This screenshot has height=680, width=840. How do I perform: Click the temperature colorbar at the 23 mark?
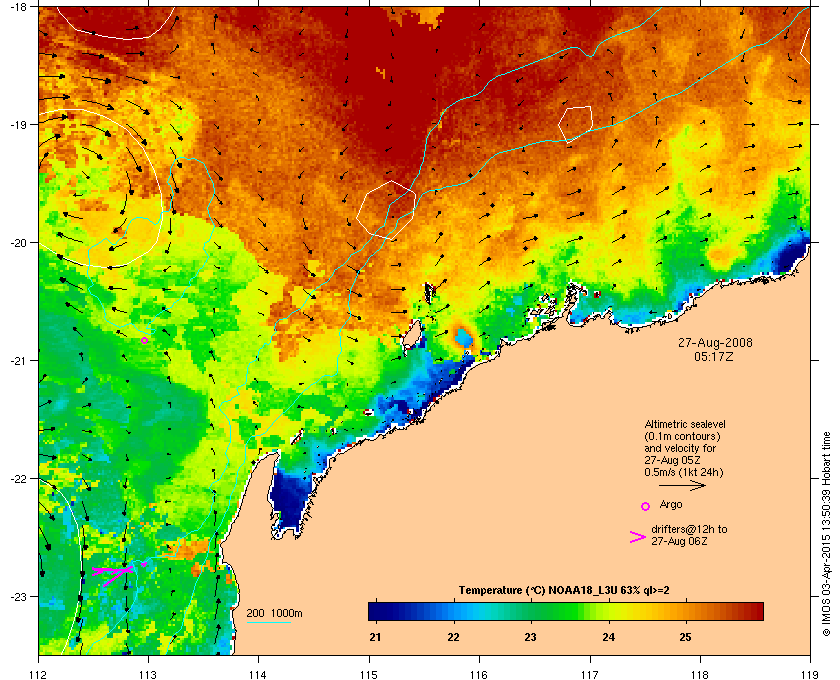(x=531, y=611)
